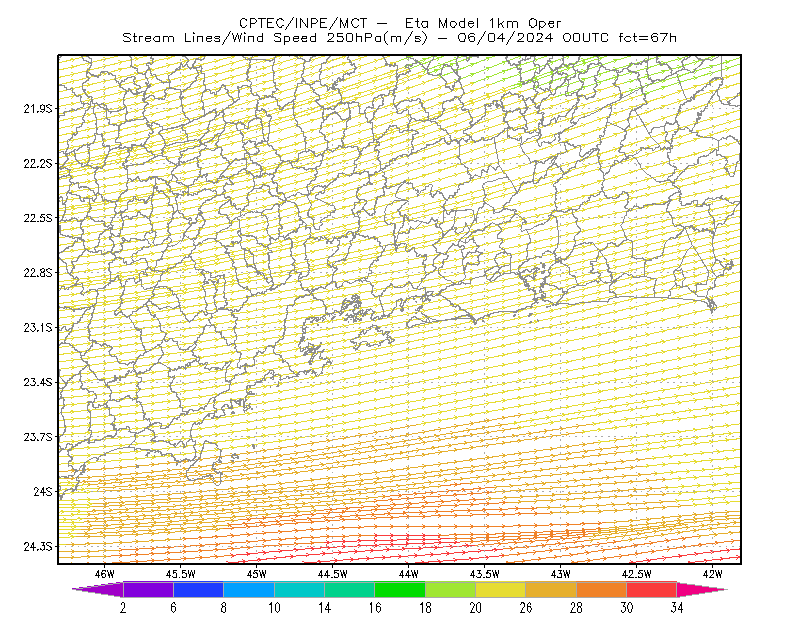The width and height of the screenshot is (800, 618).
Task: Click the purple left arrow end of colorbar
Action: pos(97,589)
